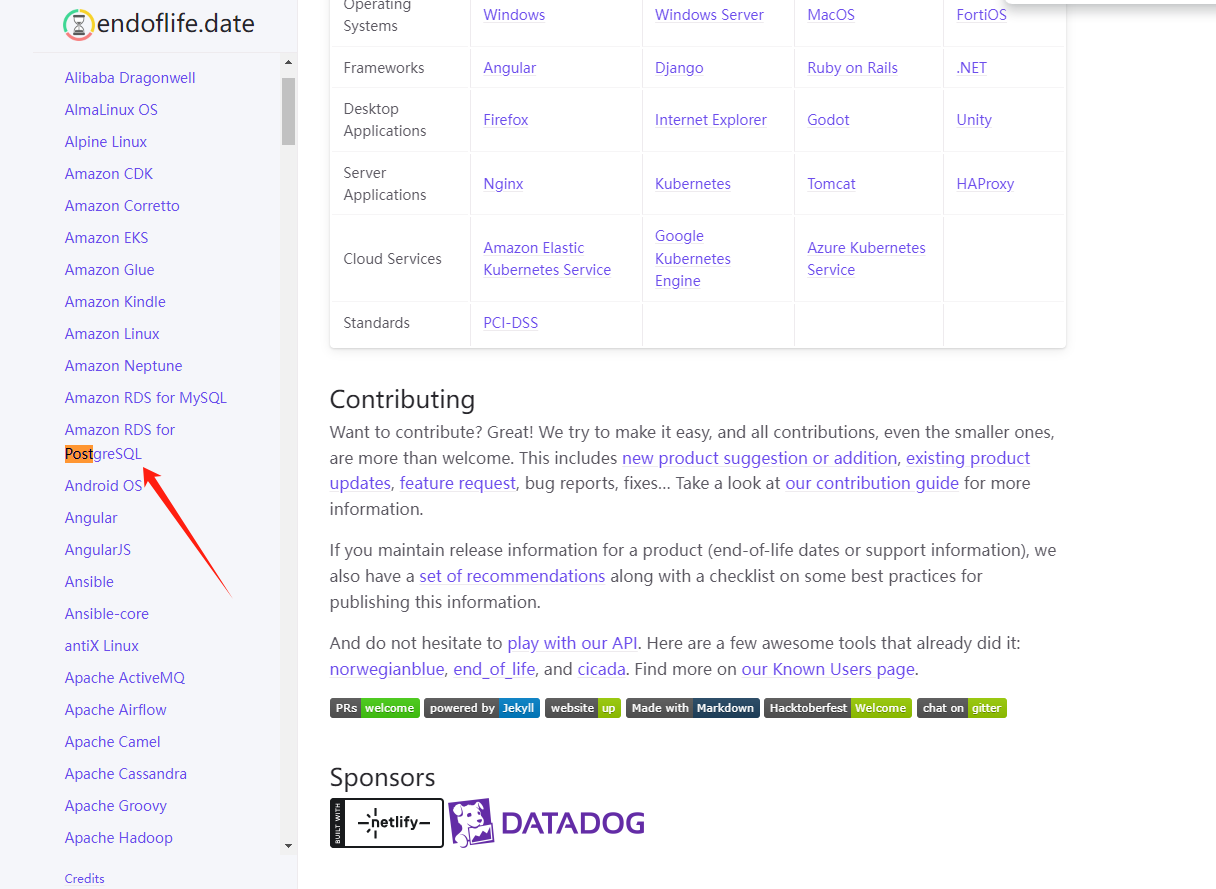Screen dimensions: 1216x889
Task: Click the website up status badge
Action: (583, 708)
